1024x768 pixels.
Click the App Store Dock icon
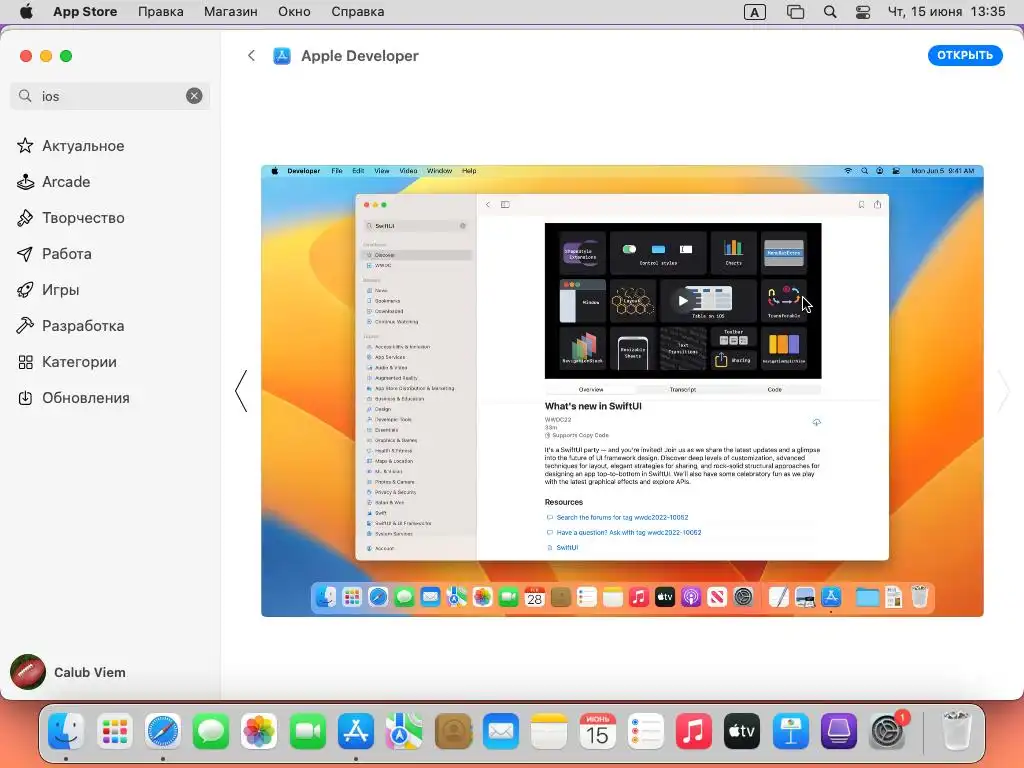[x=356, y=731]
